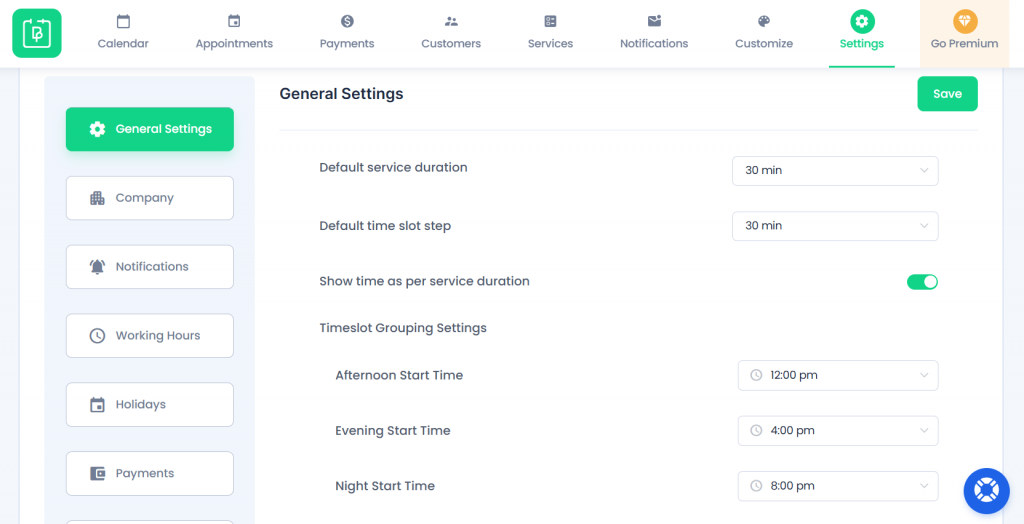Click clock icon in Afternoon Start Time field
Viewport: 1024px width, 524px height.
756,375
